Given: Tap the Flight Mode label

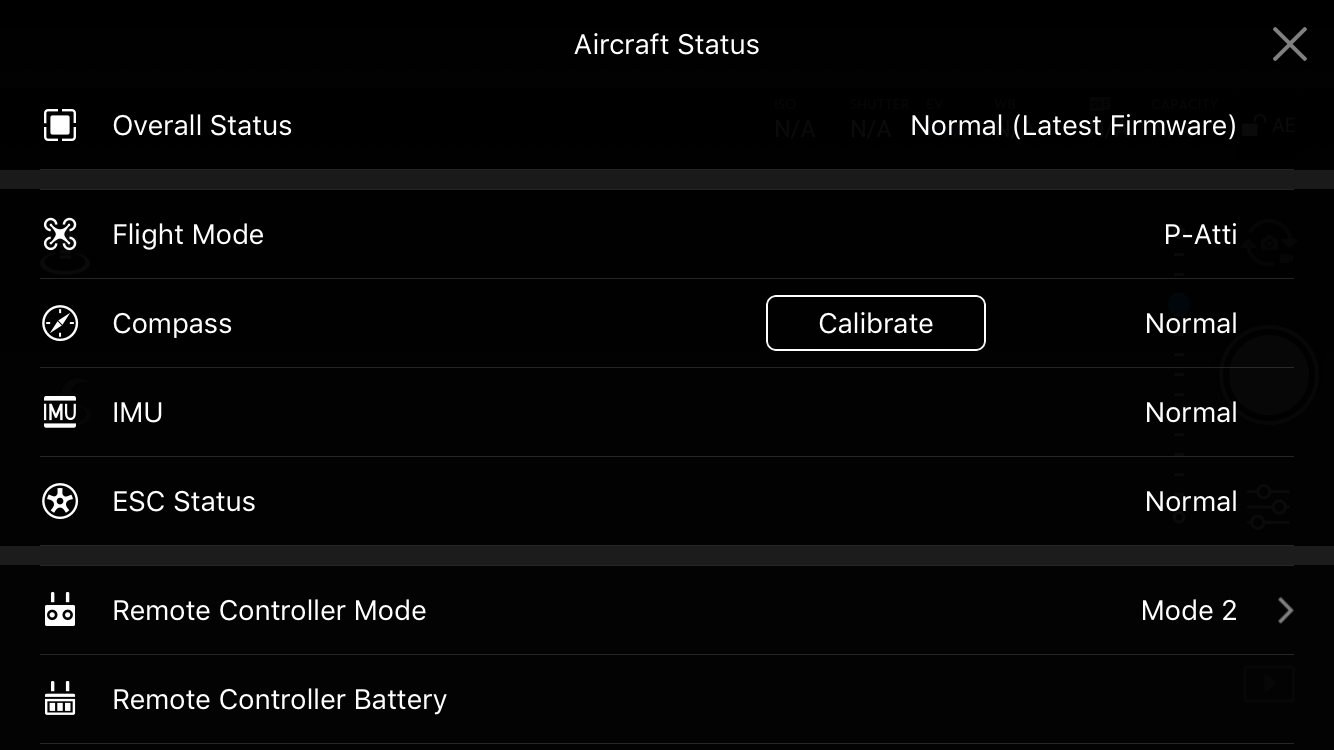Looking at the screenshot, I should pos(188,234).
